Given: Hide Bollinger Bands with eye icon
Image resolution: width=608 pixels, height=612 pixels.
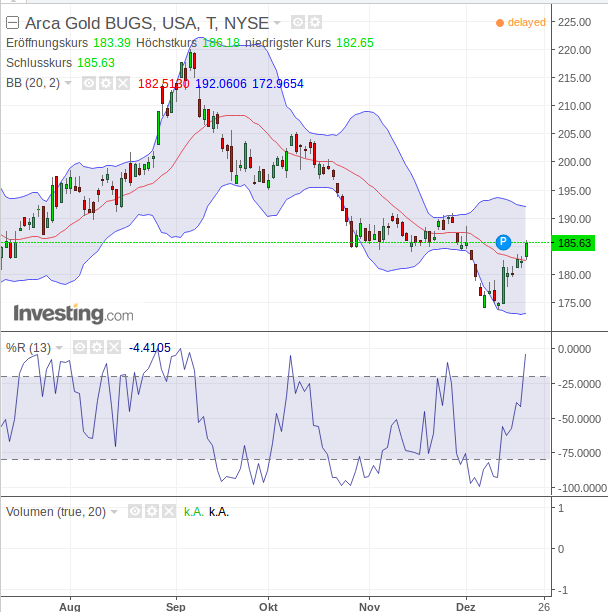Looking at the screenshot, I should 89,83.
